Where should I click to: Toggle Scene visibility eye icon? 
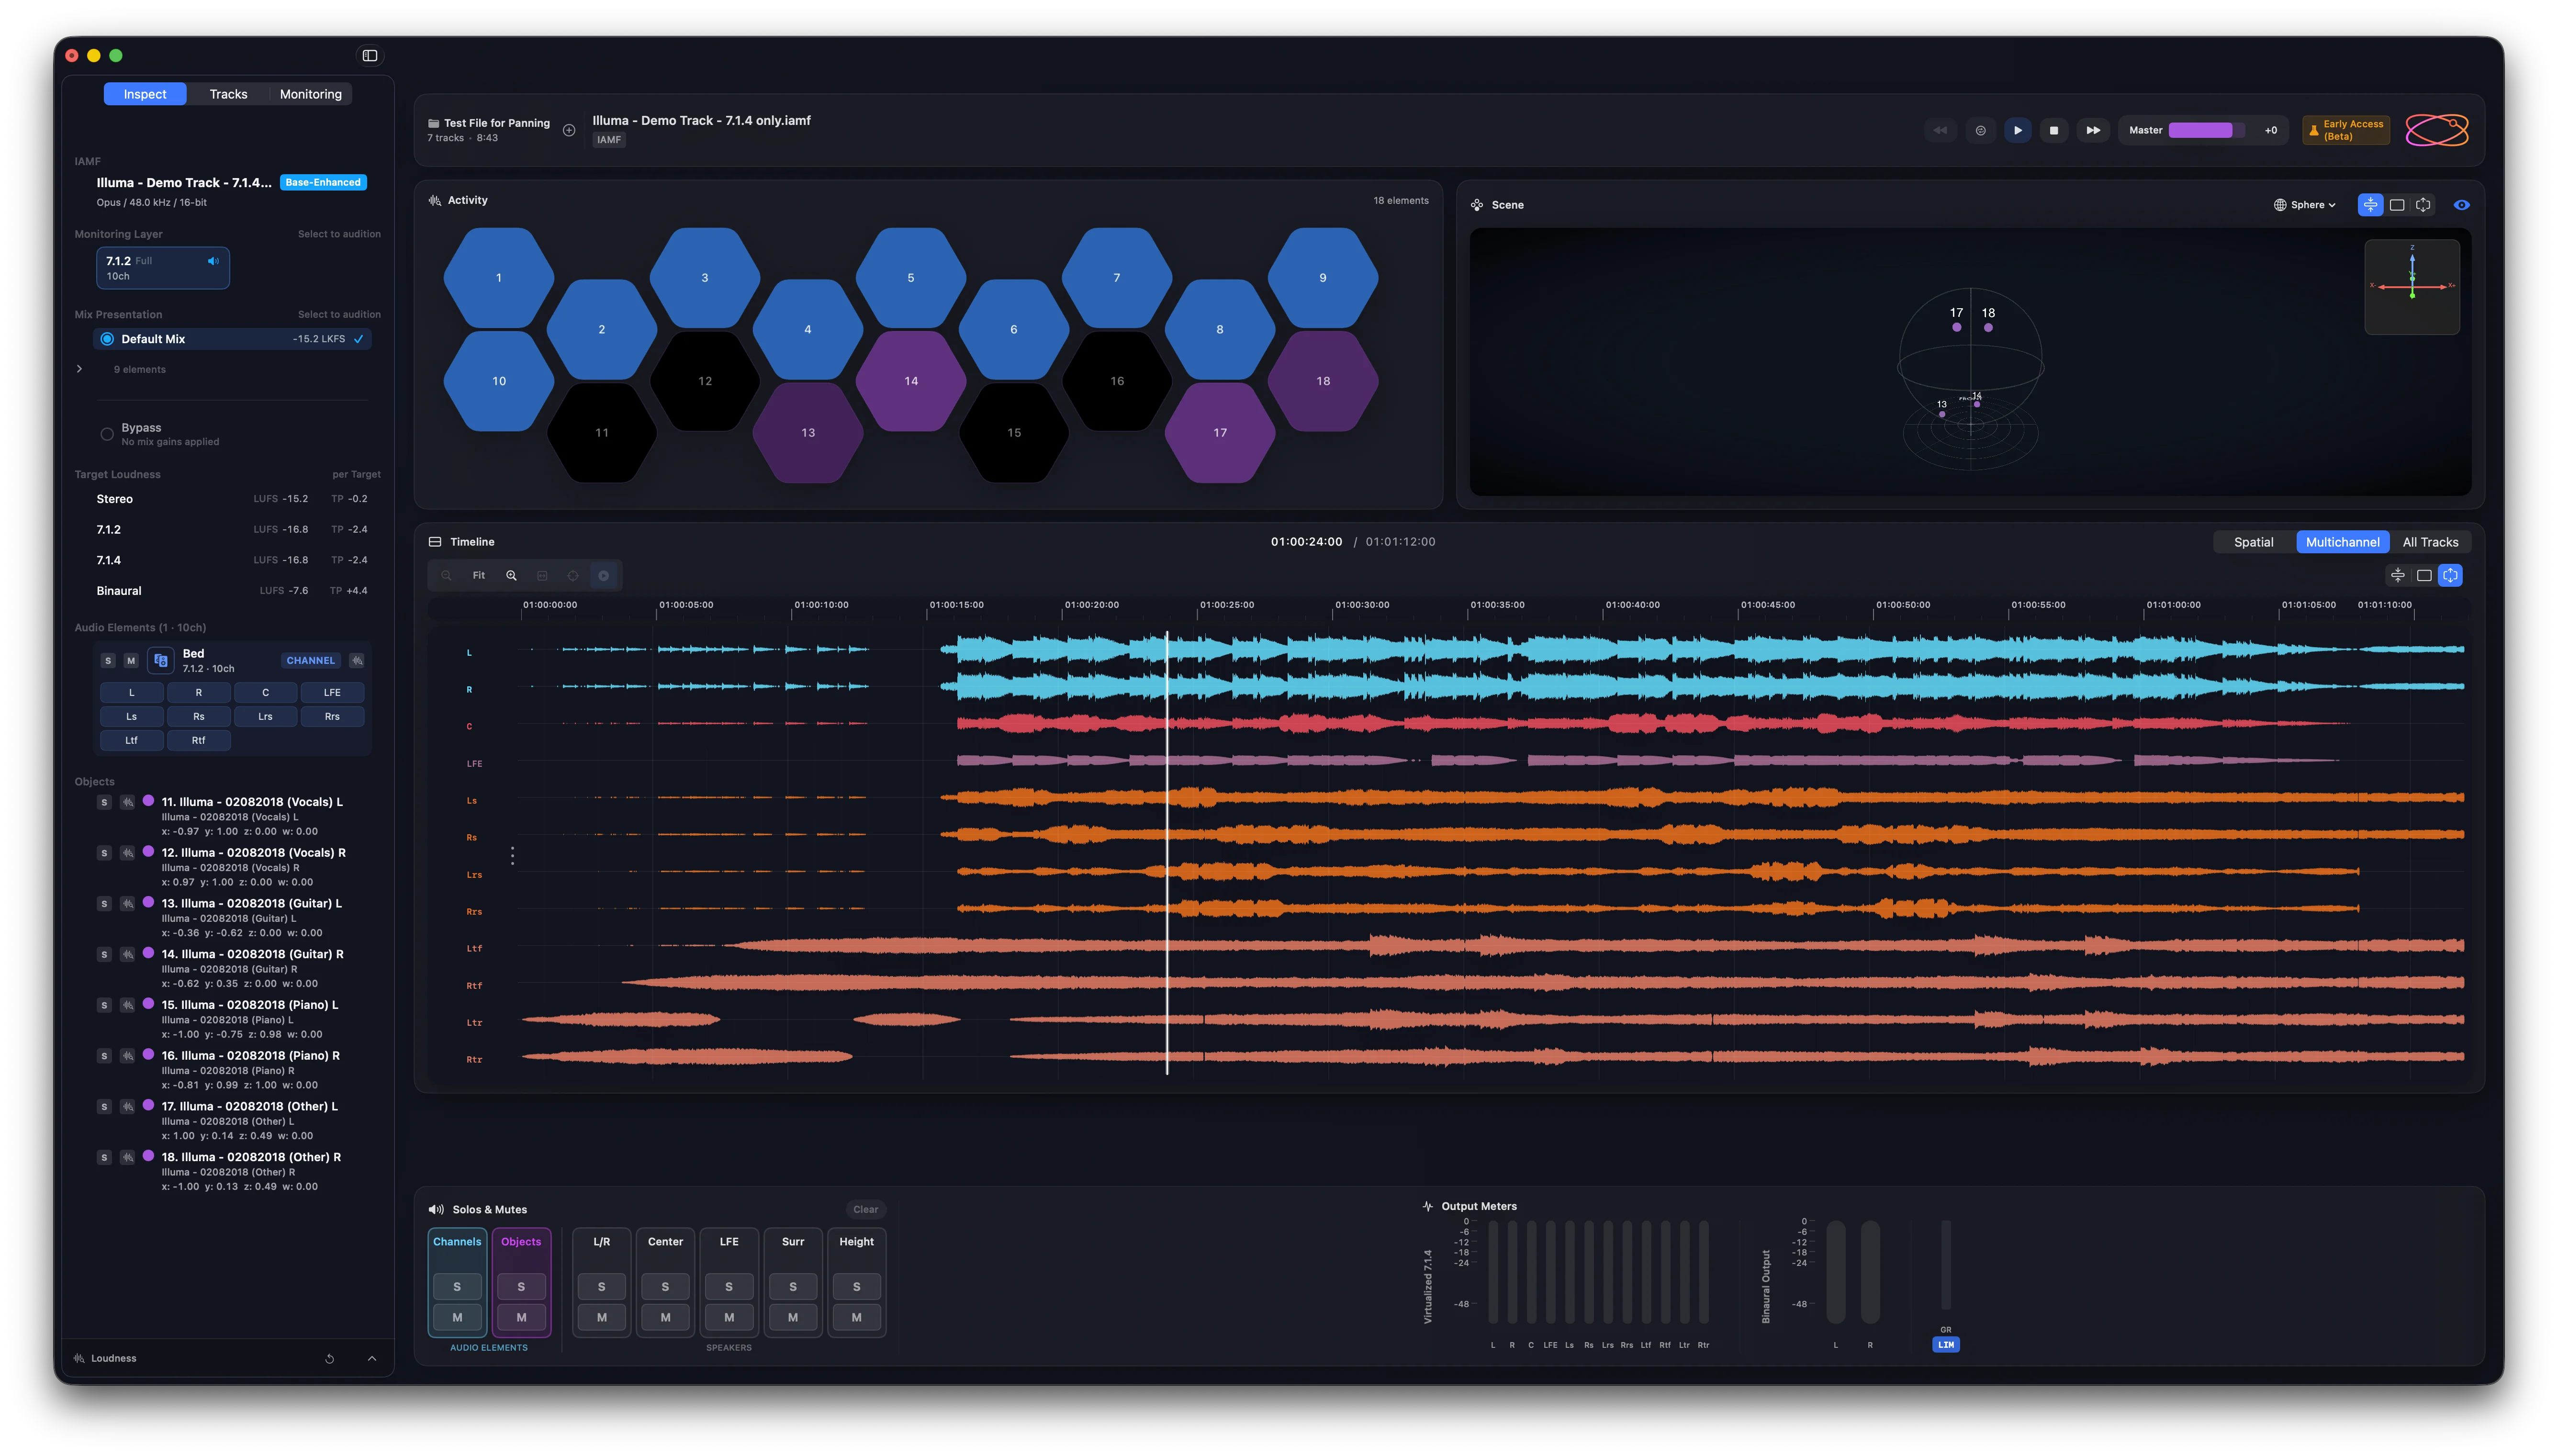[2462, 205]
